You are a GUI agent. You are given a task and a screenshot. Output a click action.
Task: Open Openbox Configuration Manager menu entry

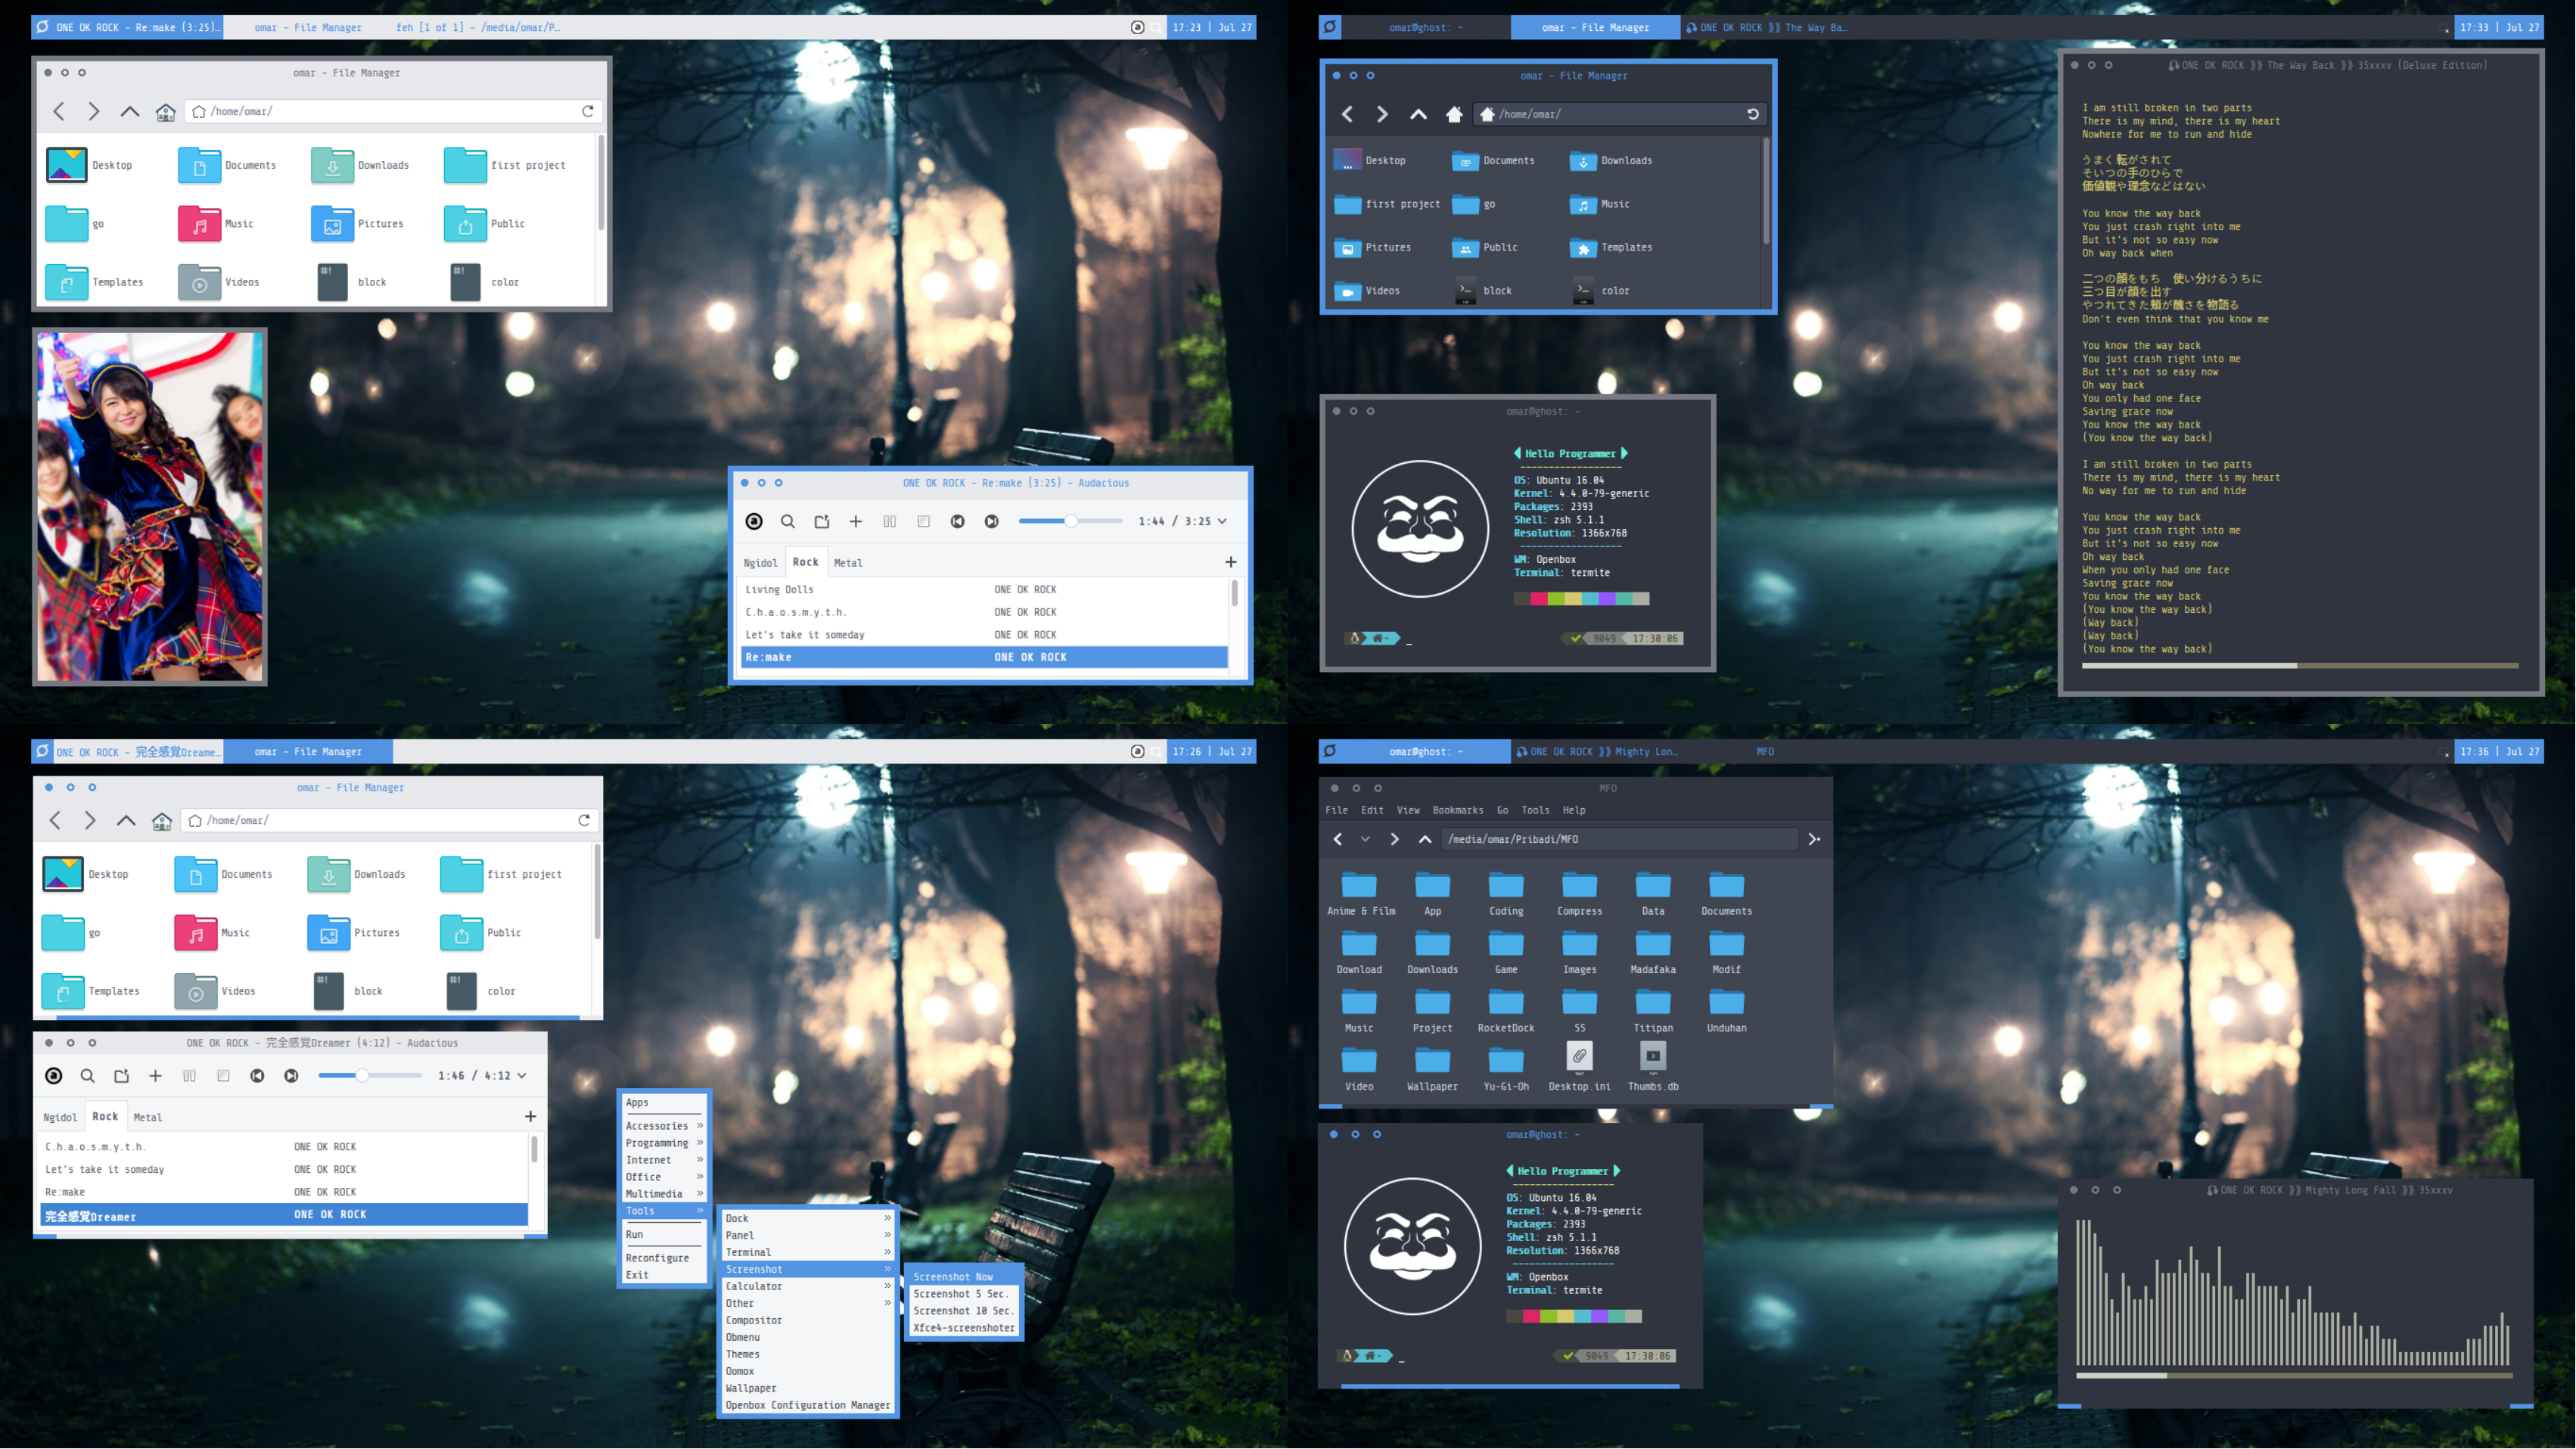(x=807, y=1405)
